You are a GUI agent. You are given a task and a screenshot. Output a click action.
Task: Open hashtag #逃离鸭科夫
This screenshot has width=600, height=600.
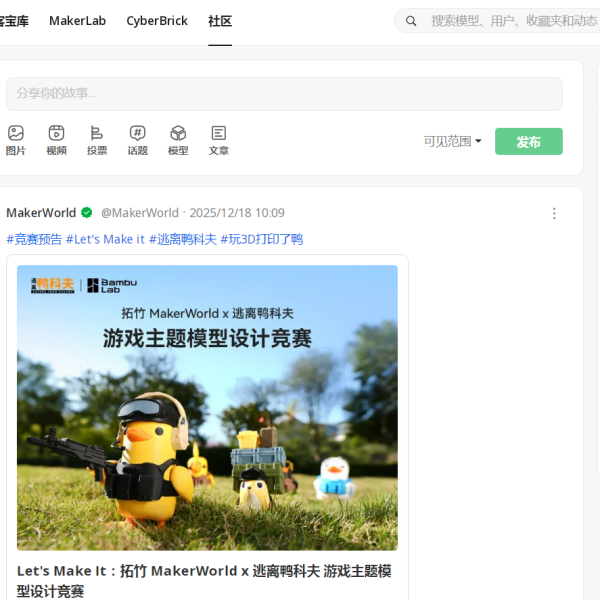[183, 239]
